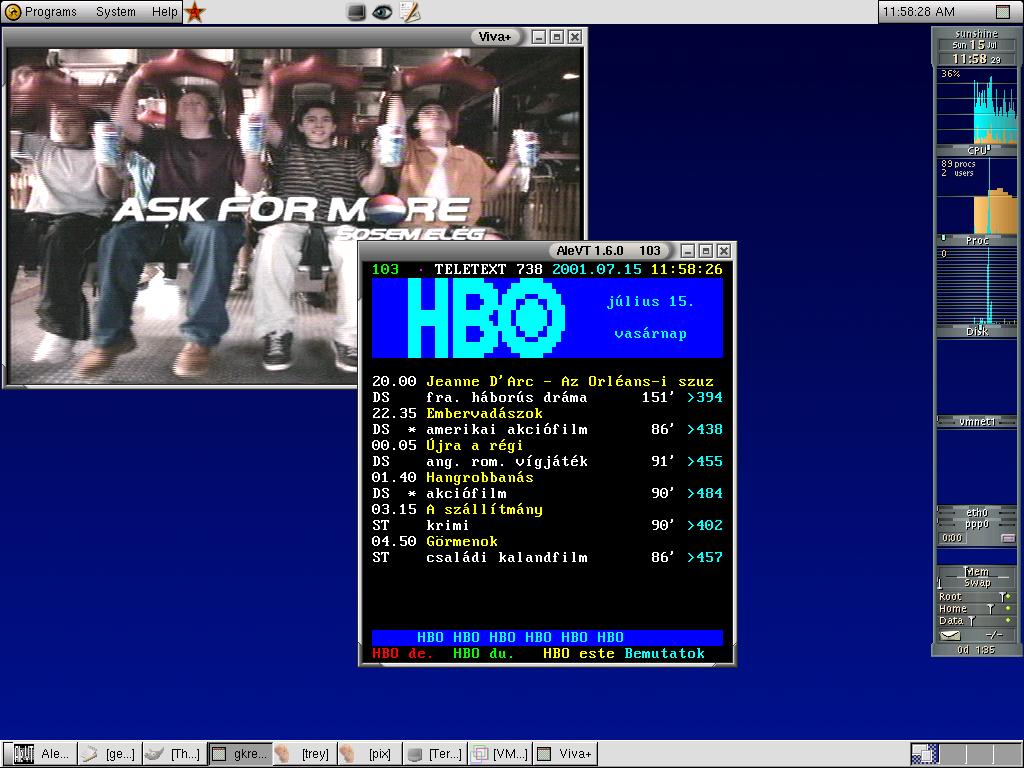Click the red star icon in top panel
The height and width of the screenshot is (768, 1024).
click(195, 12)
